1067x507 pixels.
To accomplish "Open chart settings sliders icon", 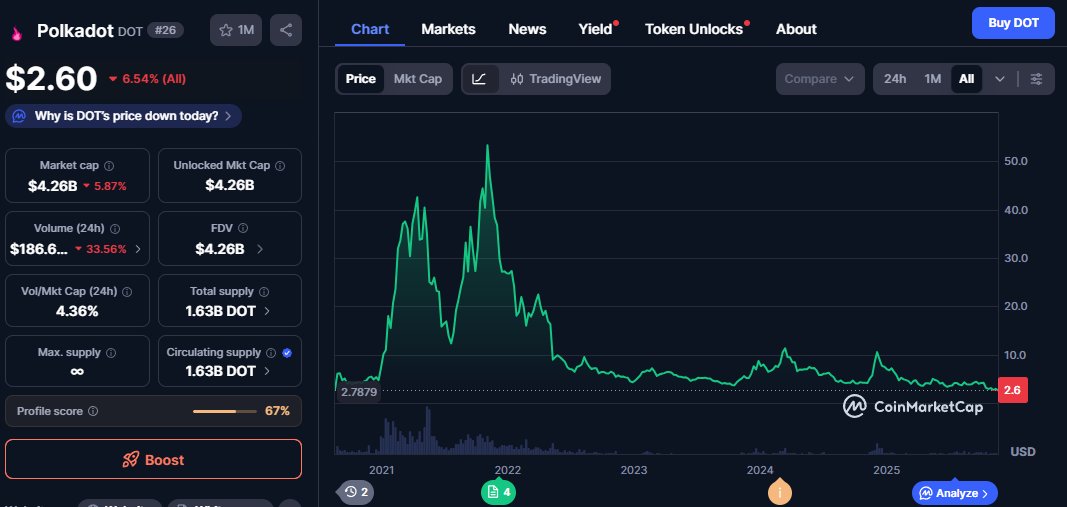I will pos(1036,79).
